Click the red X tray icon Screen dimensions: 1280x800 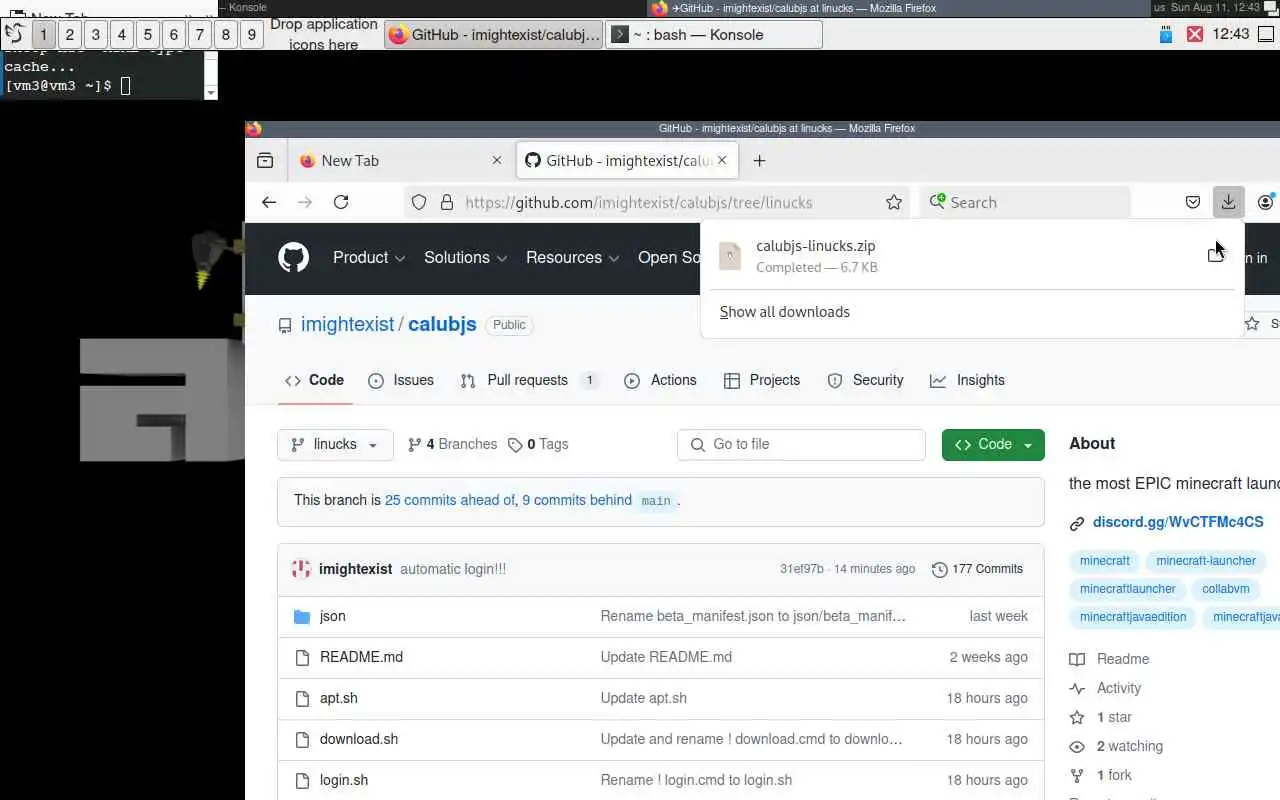click(1194, 34)
